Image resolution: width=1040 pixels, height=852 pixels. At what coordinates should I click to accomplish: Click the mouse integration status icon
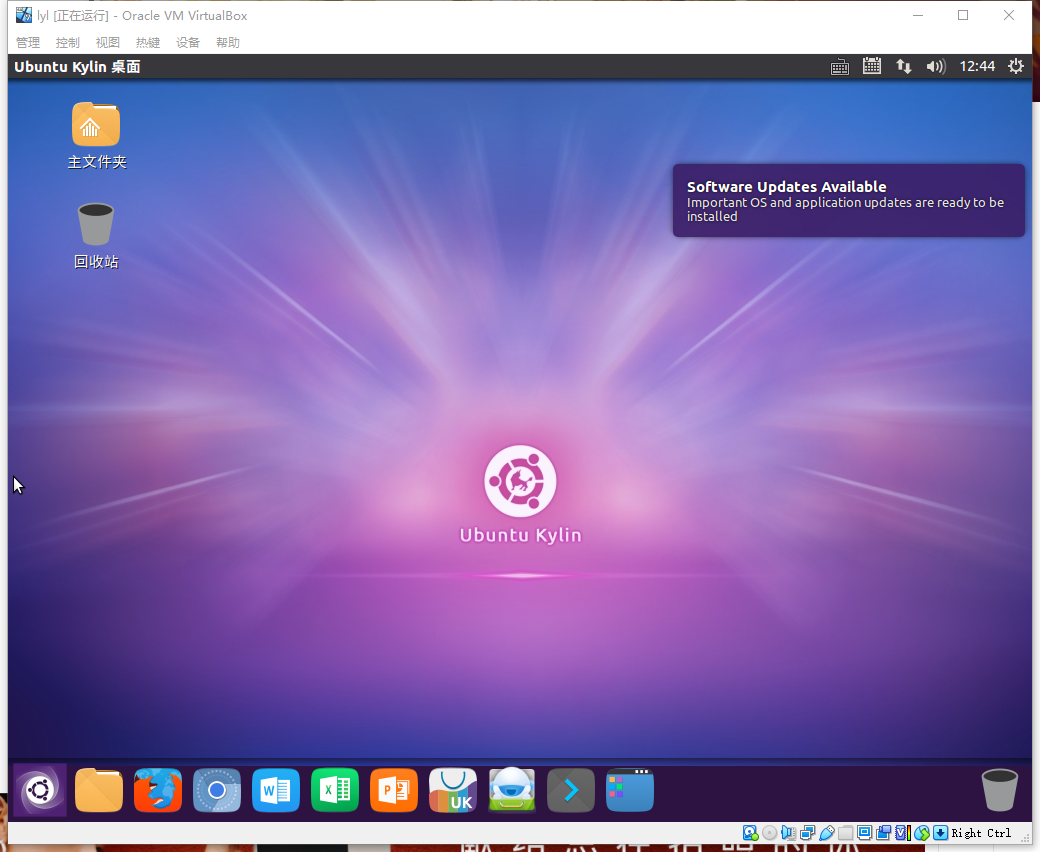(922, 833)
